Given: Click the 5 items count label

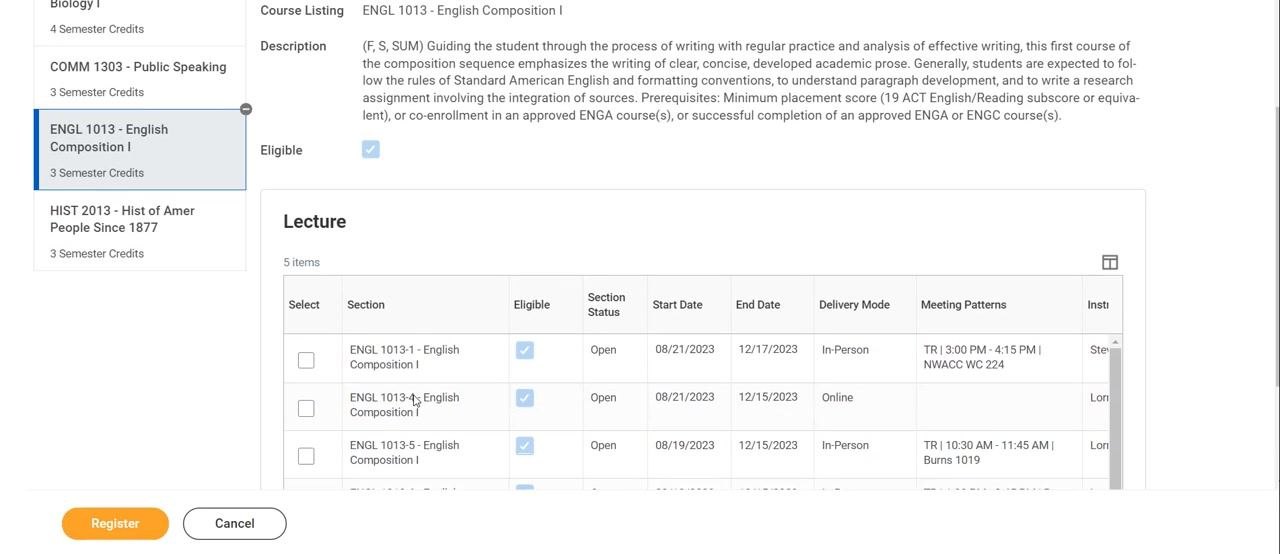Looking at the screenshot, I should point(301,262).
